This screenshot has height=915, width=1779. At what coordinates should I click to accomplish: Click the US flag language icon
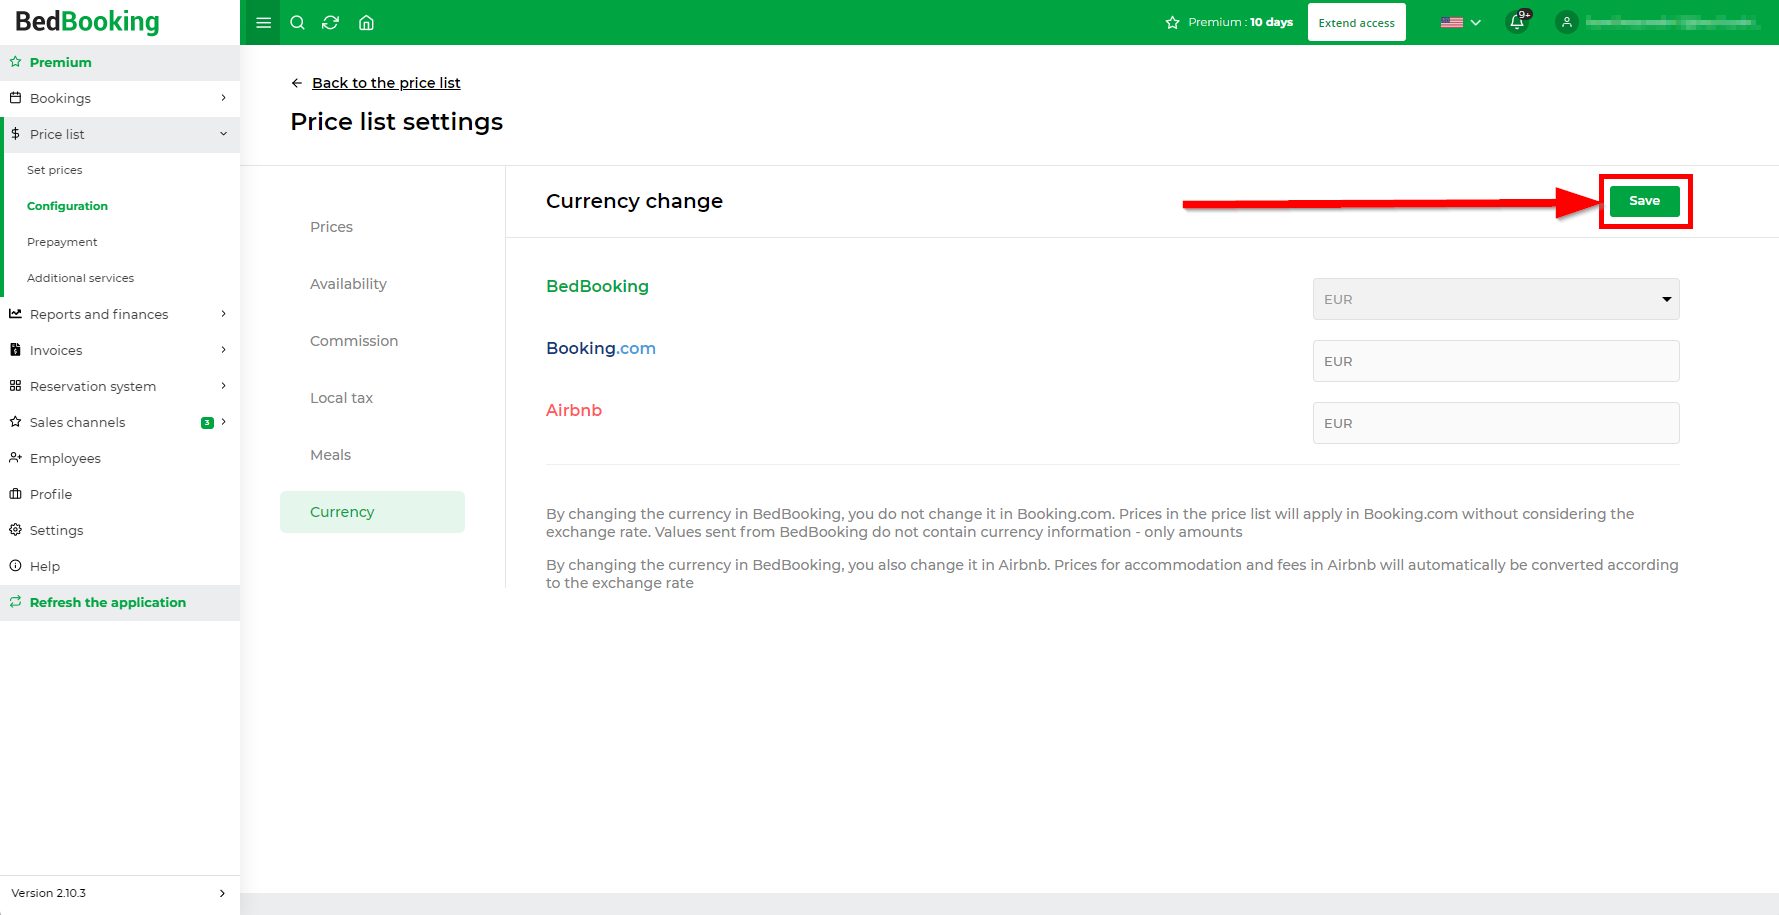click(x=1452, y=22)
